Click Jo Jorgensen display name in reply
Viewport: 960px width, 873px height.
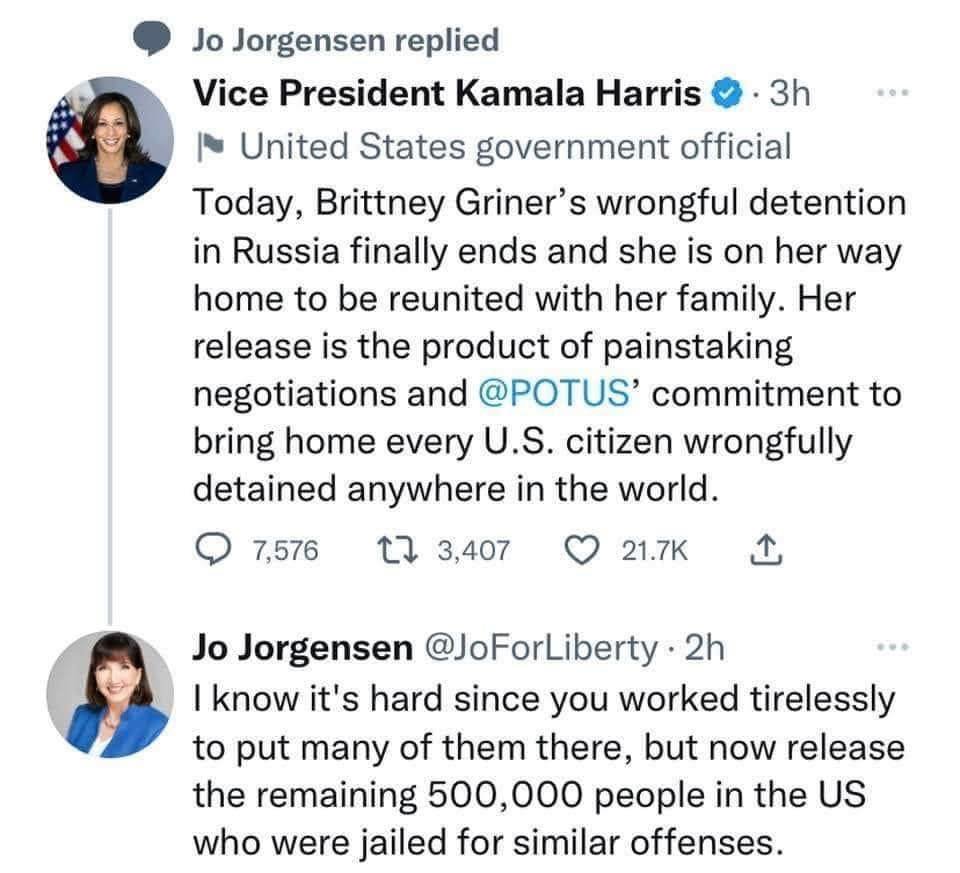pyautogui.click(x=303, y=648)
